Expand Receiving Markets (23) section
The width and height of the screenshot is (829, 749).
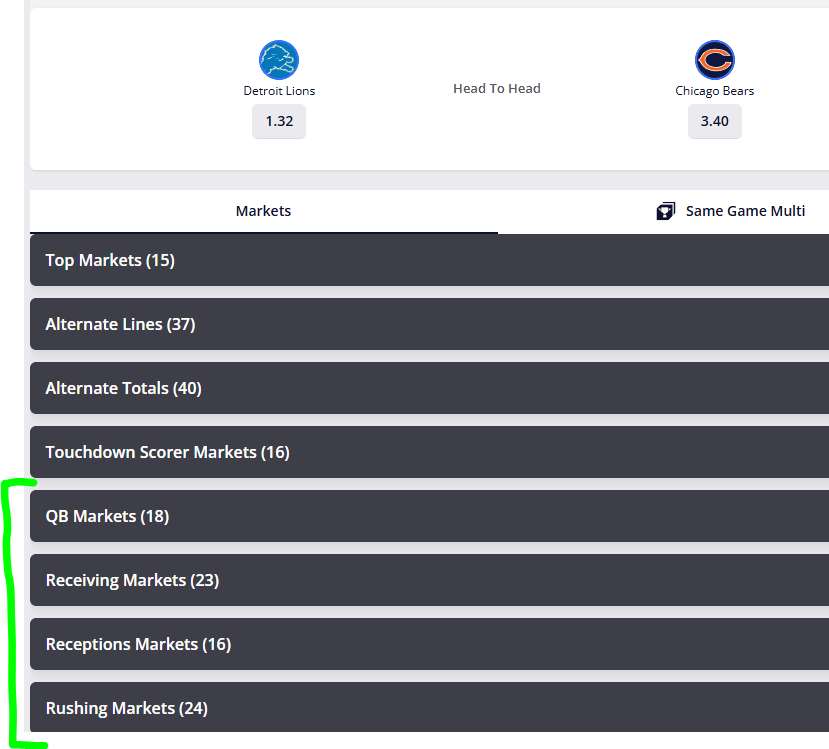pos(132,580)
